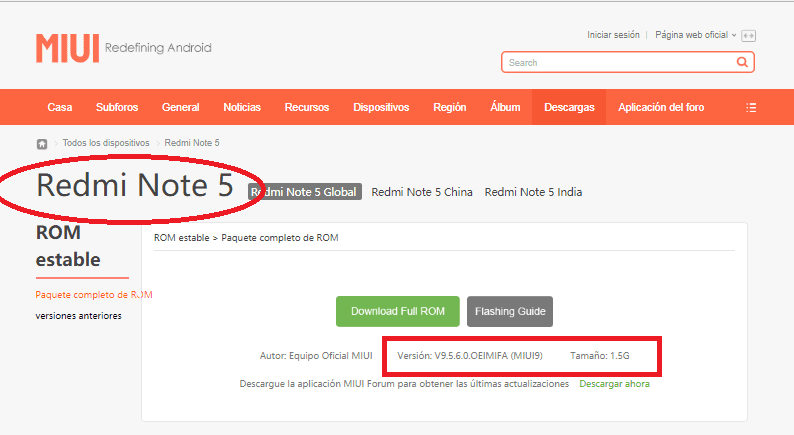Viewport: 794px width, 435px height.
Task: Open Iniciar sesión link
Action: (x=613, y=35)
